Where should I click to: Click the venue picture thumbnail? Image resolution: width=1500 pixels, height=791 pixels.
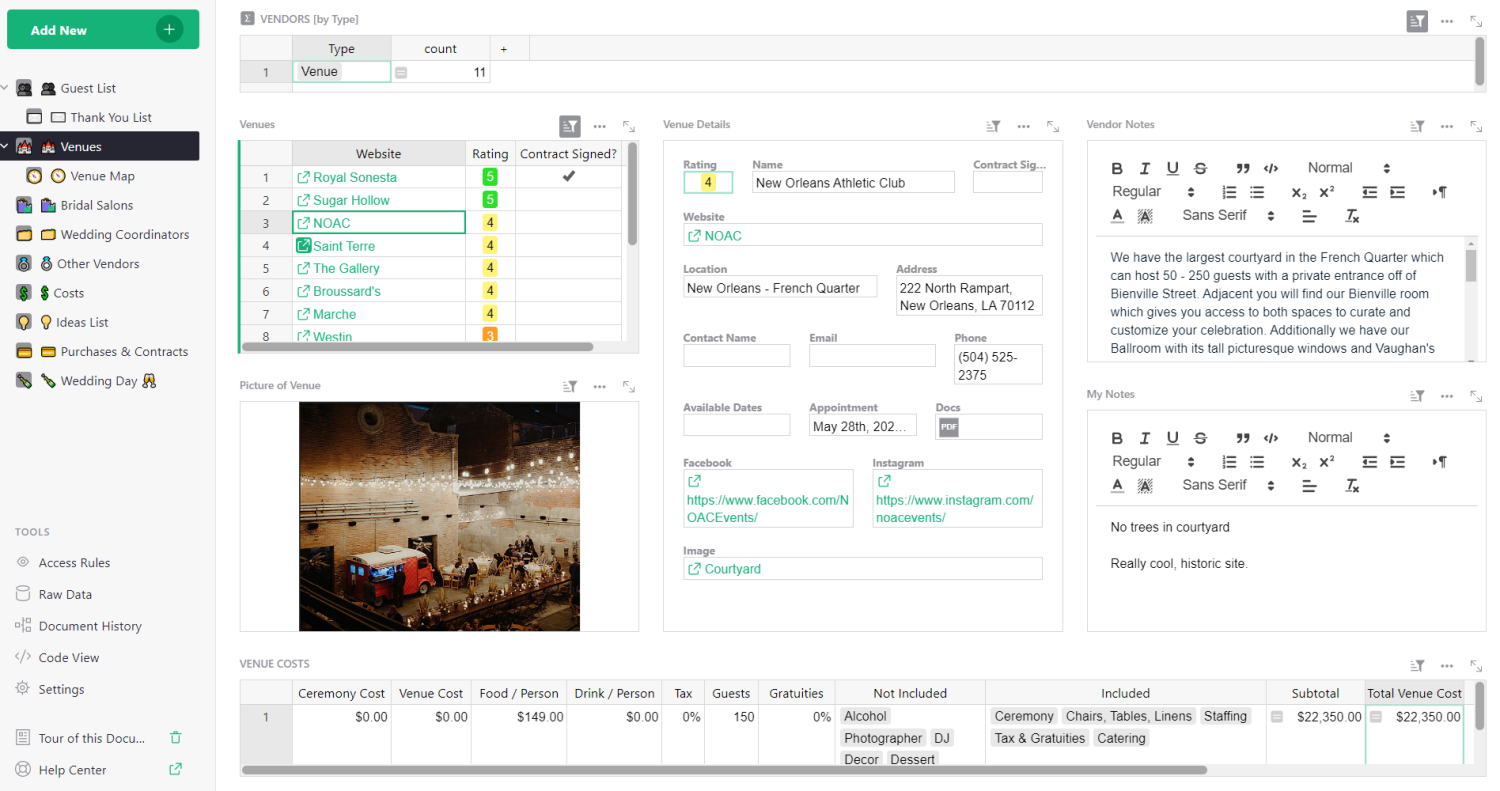[x=439, y=517]
